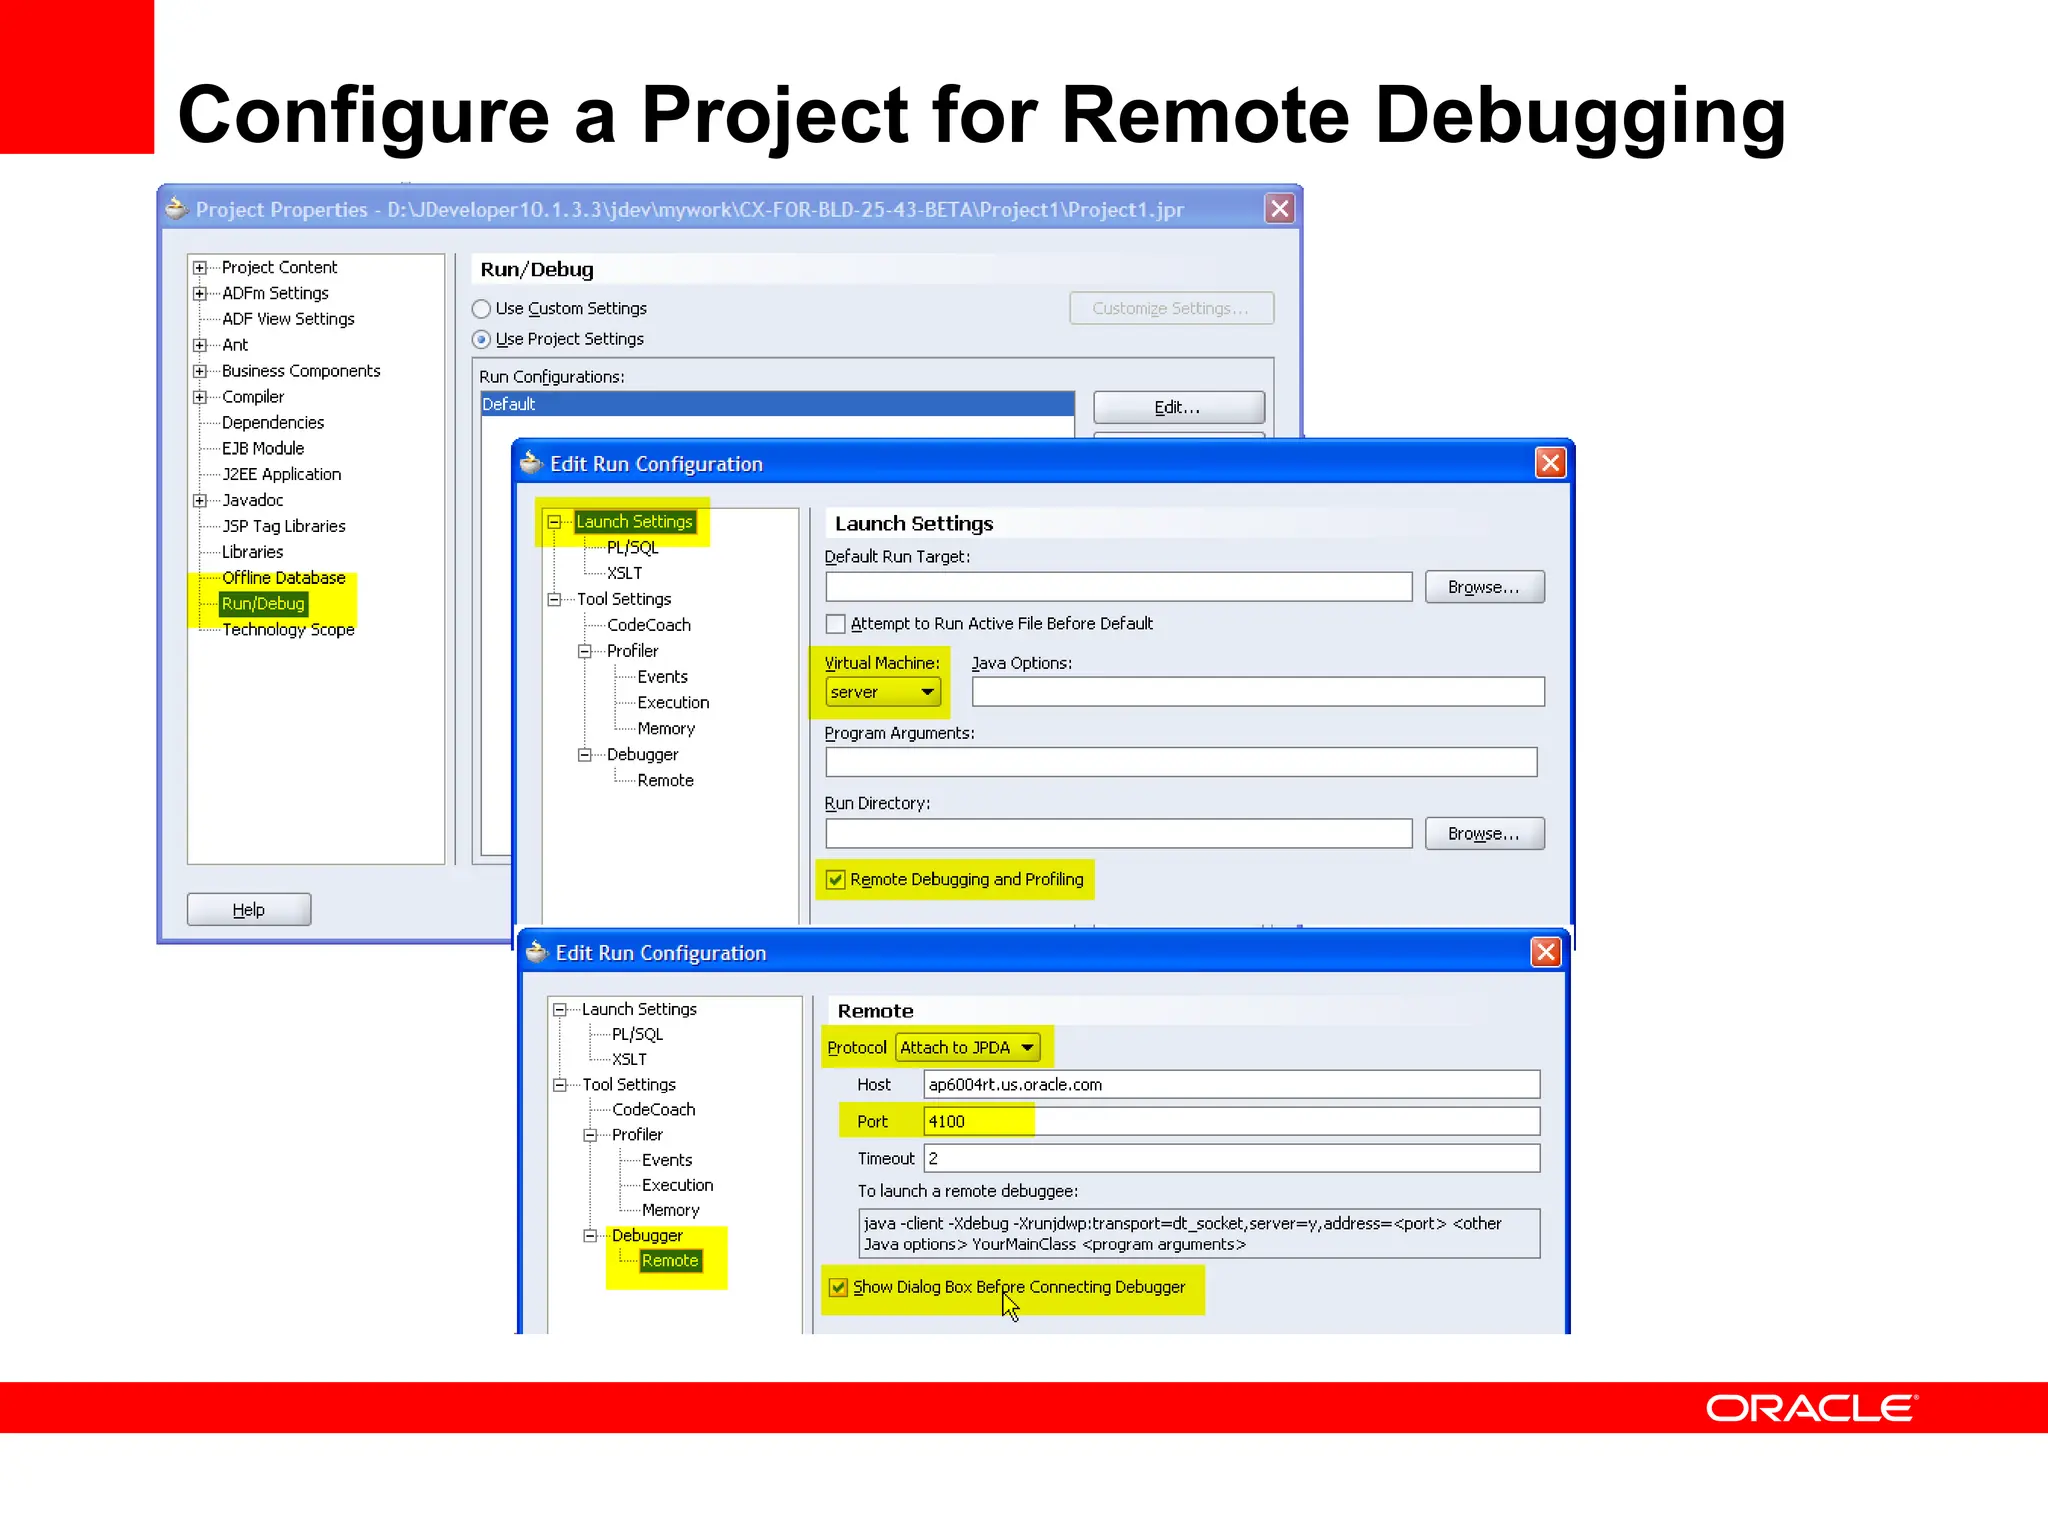Click the Host field ap6004rt.us.oracle.com
The width and height of the screenshot is (2048, 1536).
tap(1232, 1085)
